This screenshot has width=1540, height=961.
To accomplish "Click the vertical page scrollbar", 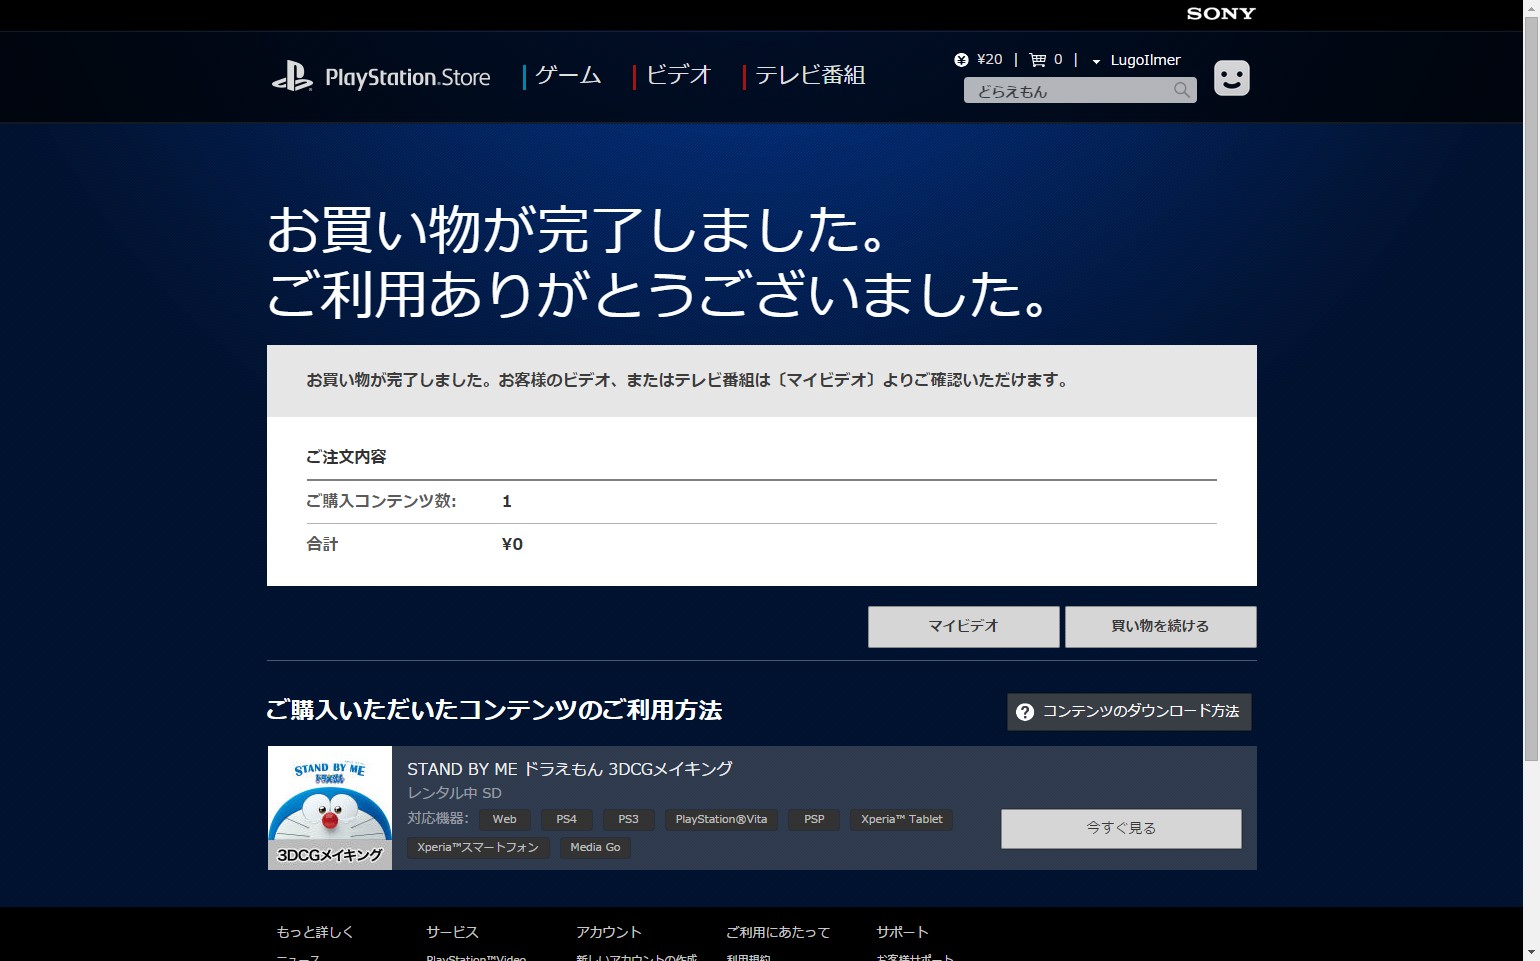I will coord(1531,388).
